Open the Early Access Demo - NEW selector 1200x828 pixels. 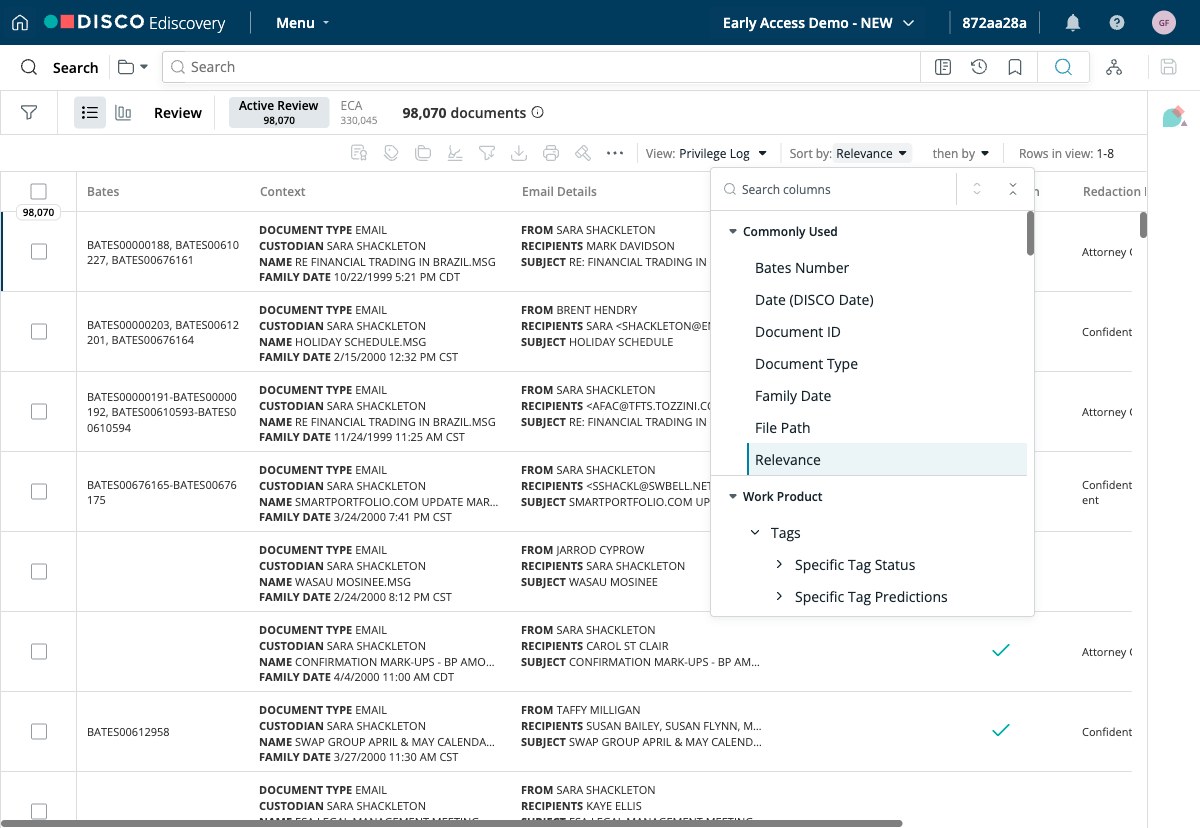point(818,22)
